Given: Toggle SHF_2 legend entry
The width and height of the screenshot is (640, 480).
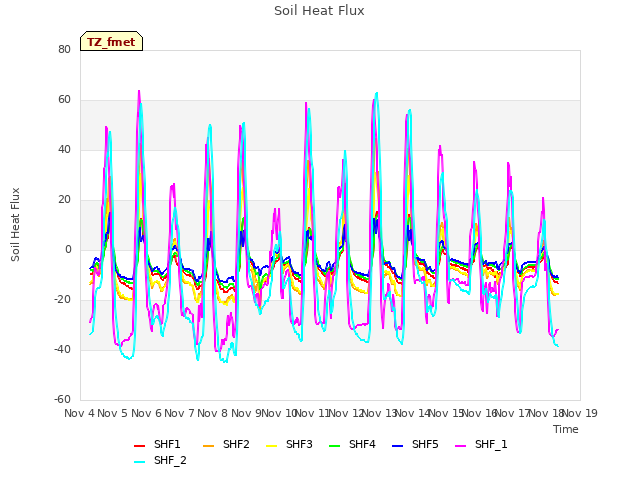Looking at the screenshot, I should tap(160, 460).
